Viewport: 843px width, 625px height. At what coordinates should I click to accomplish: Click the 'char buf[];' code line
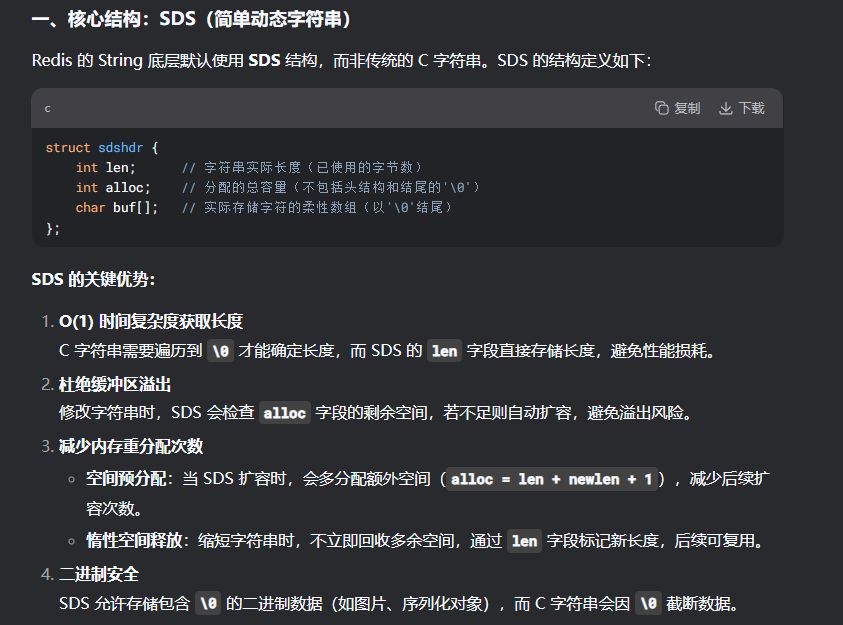pyautogui.click(x=117, y=207)
